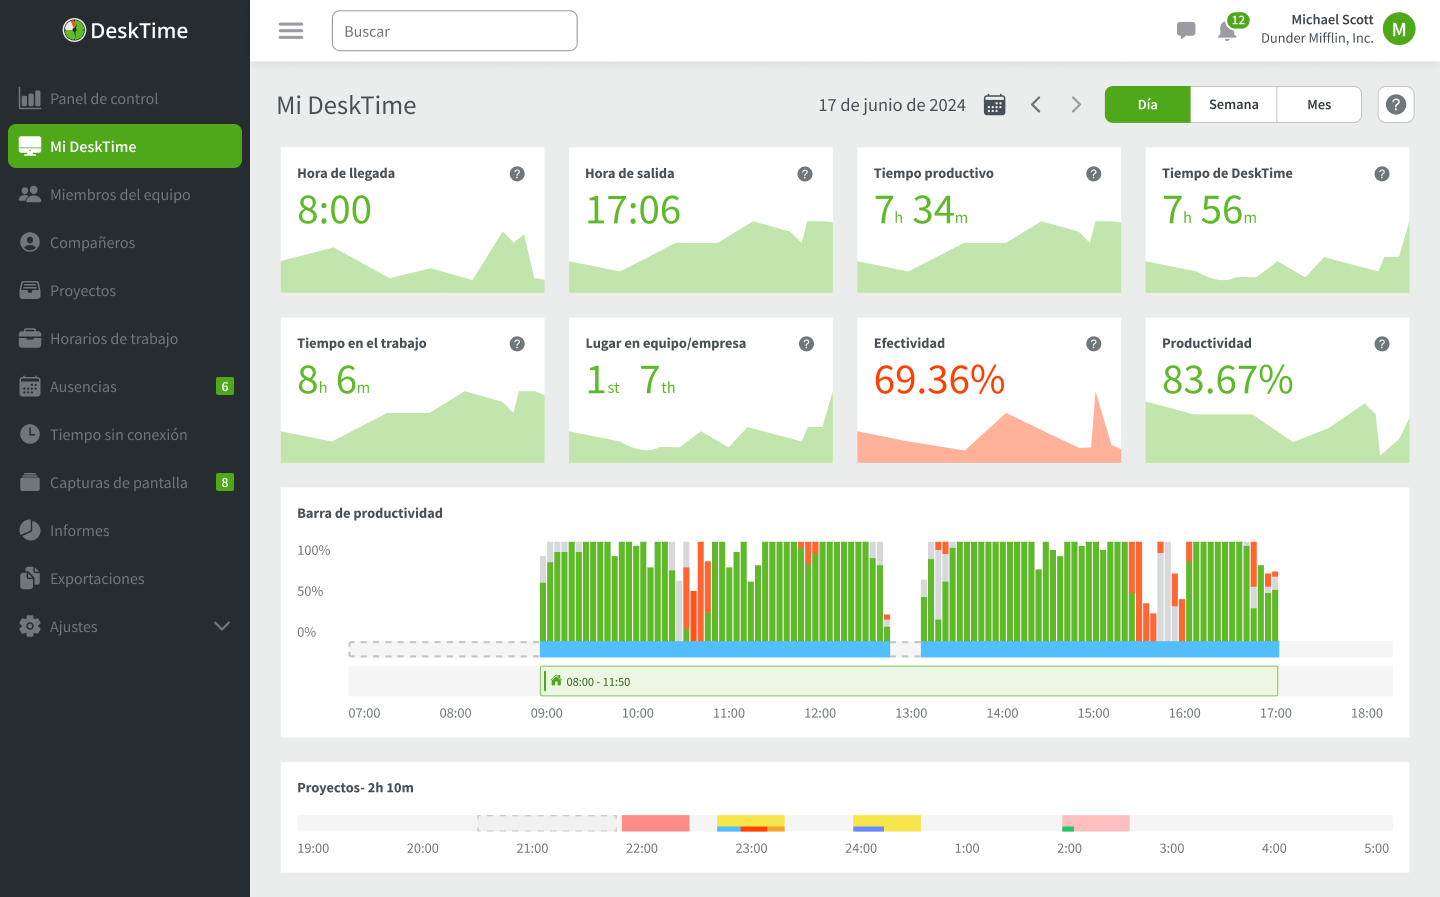Open the calendar date picker icon
1440x897 pixels.
click(994, 105)
